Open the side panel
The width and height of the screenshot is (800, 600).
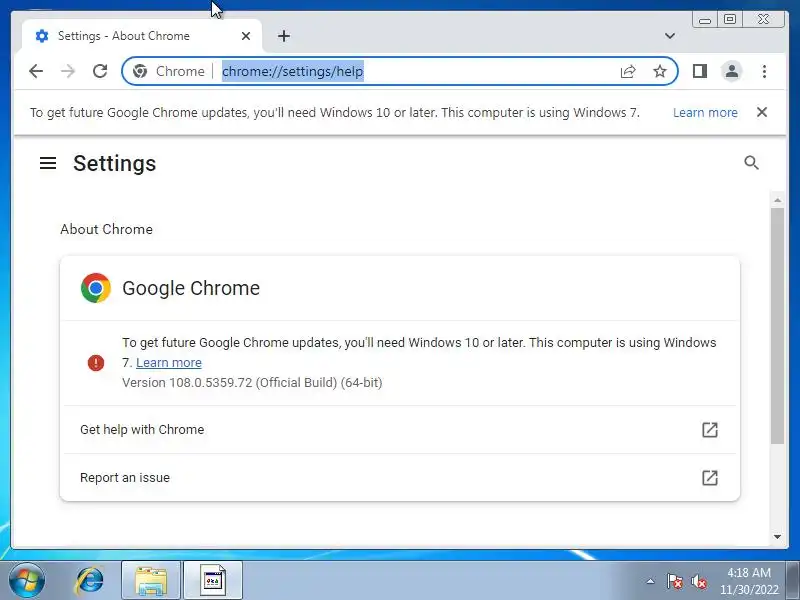[x=700, y=71]
